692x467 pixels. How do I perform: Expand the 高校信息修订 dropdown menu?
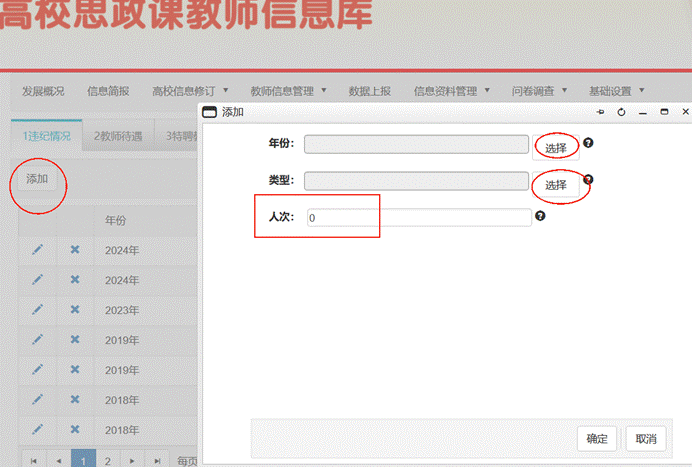(x=190, y=91)
